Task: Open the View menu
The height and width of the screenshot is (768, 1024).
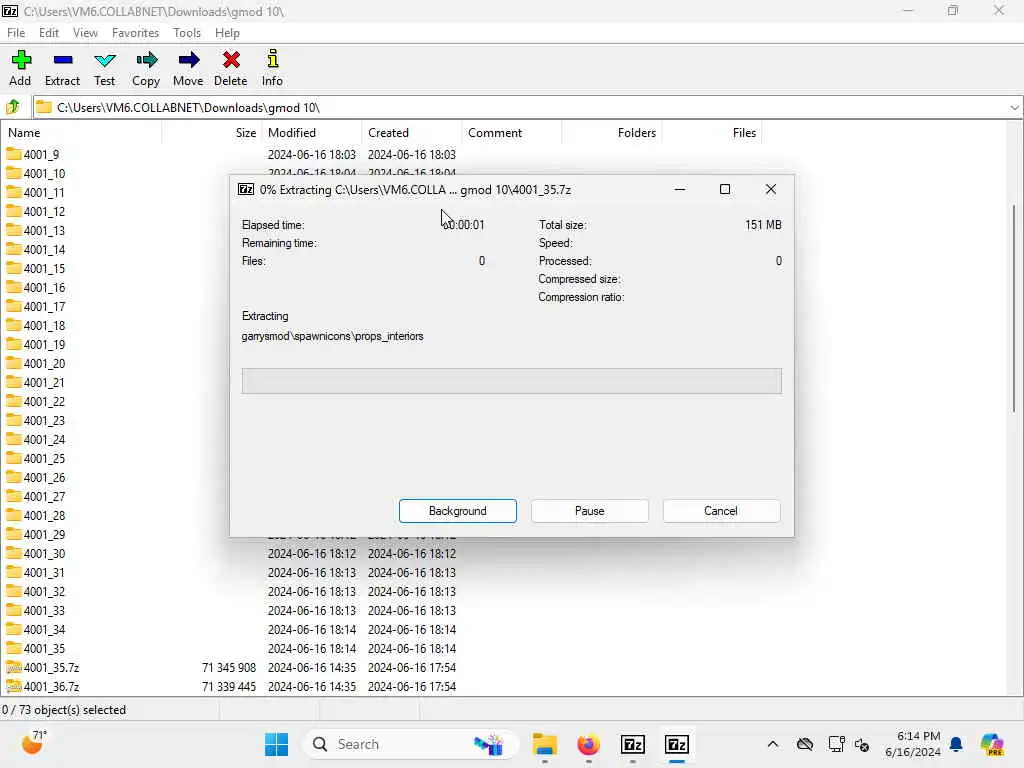Action: [85, 33]
